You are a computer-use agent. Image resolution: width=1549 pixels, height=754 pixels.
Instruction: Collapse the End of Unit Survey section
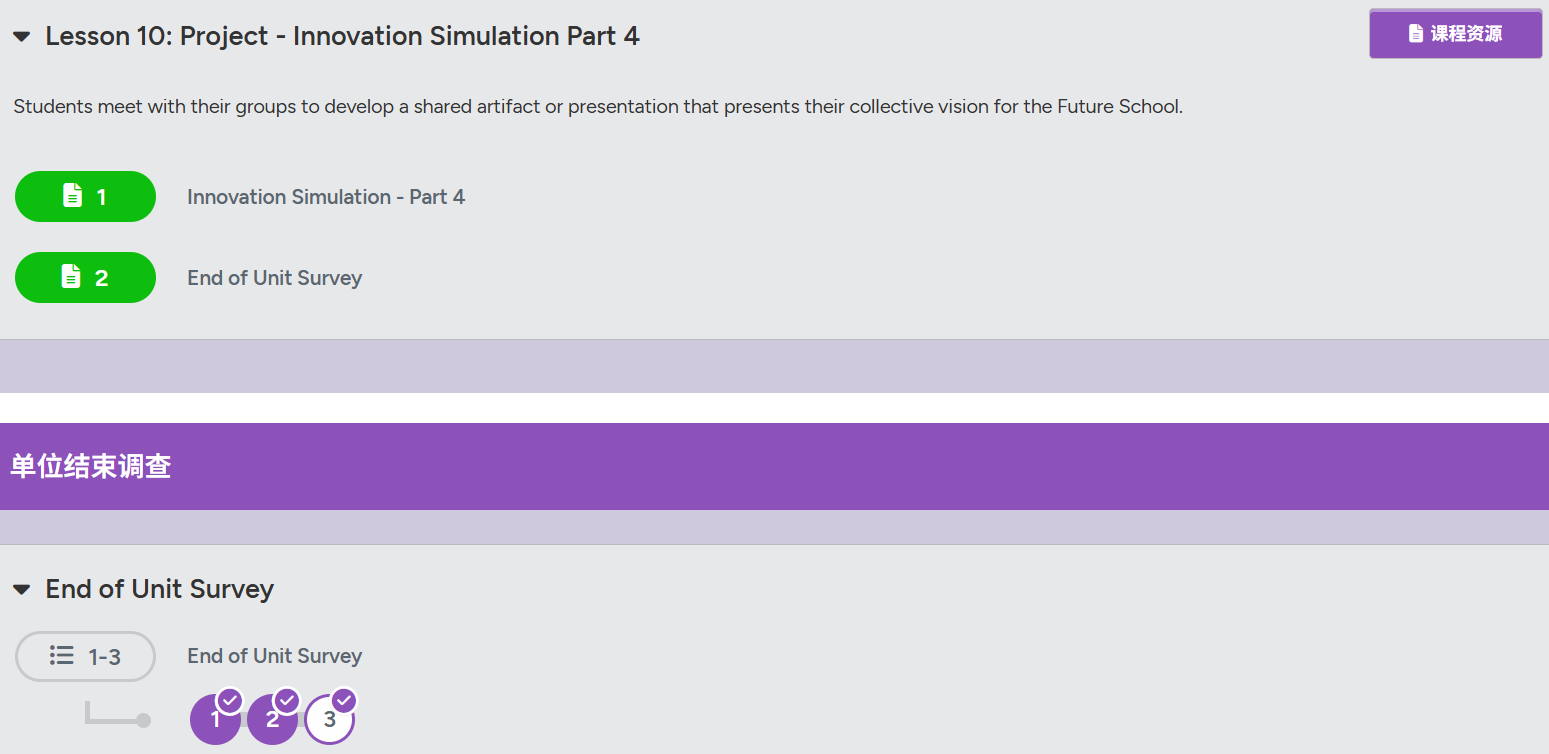tap(21, 590)
